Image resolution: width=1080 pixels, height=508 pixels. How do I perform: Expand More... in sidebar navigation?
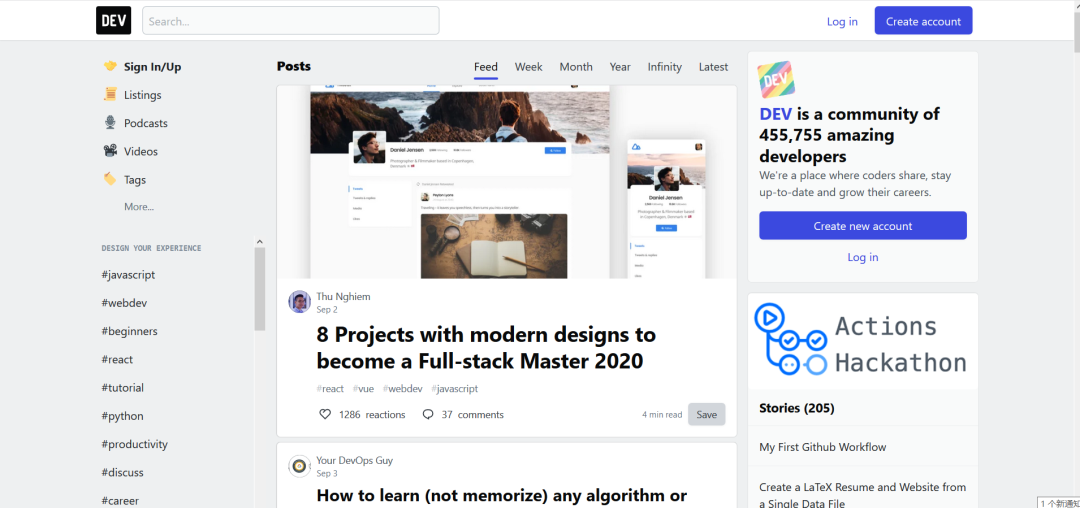[139, 207]
